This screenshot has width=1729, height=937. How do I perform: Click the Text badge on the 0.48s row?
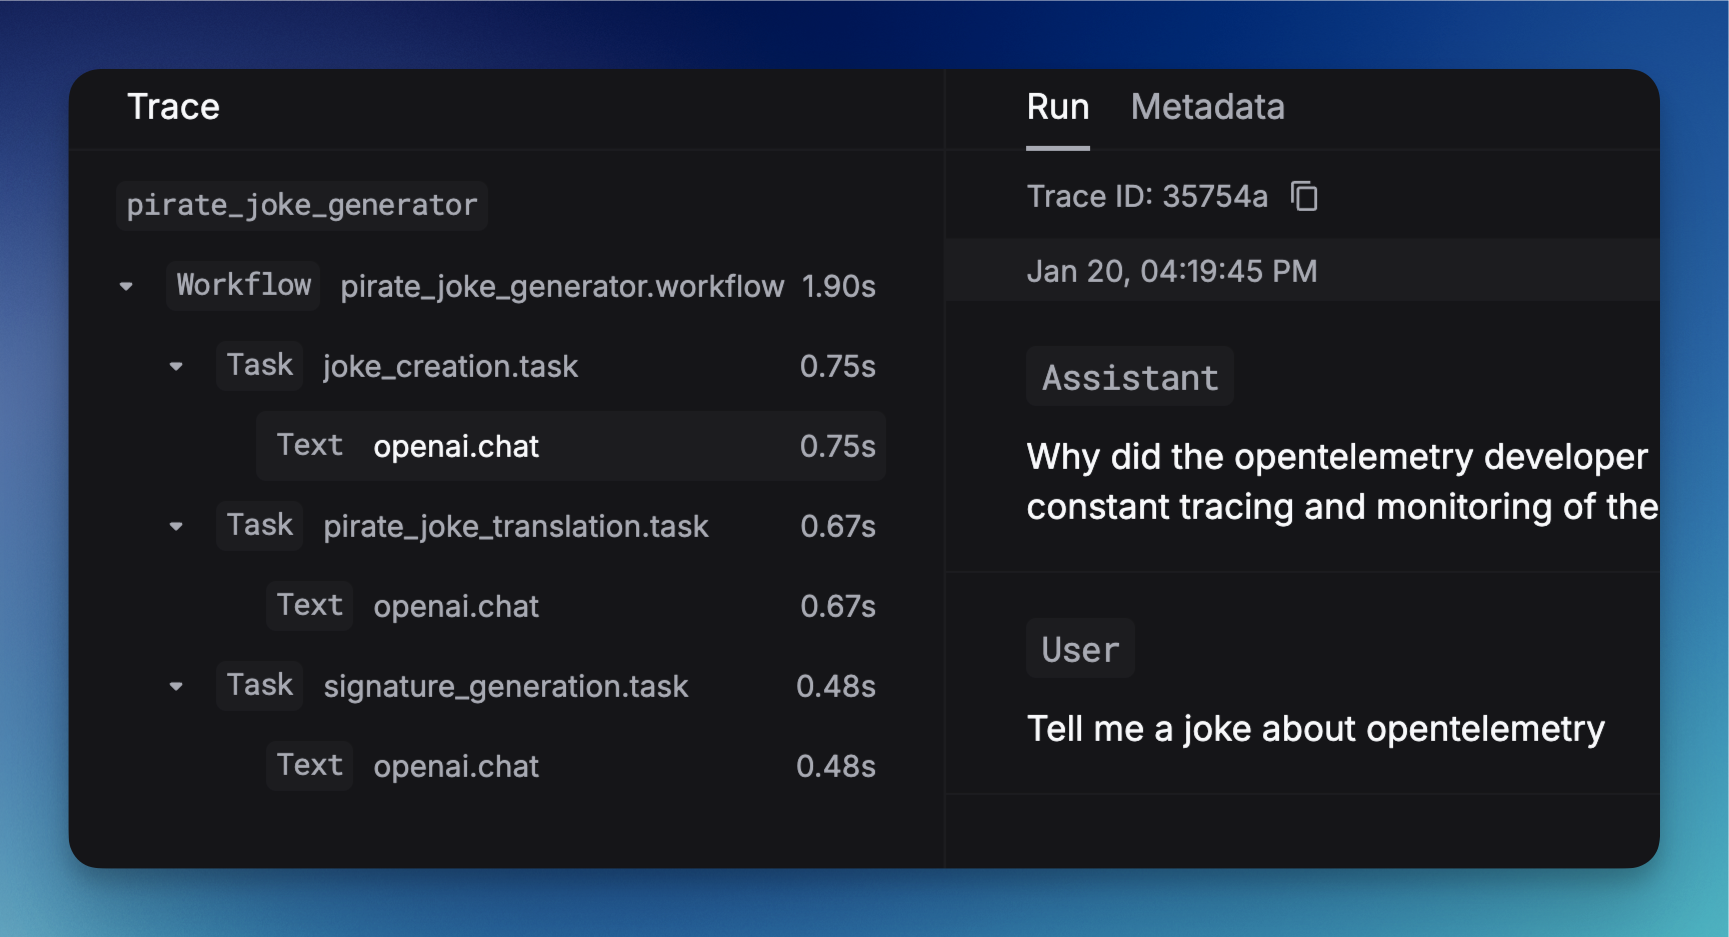click(x=309, y=766)
